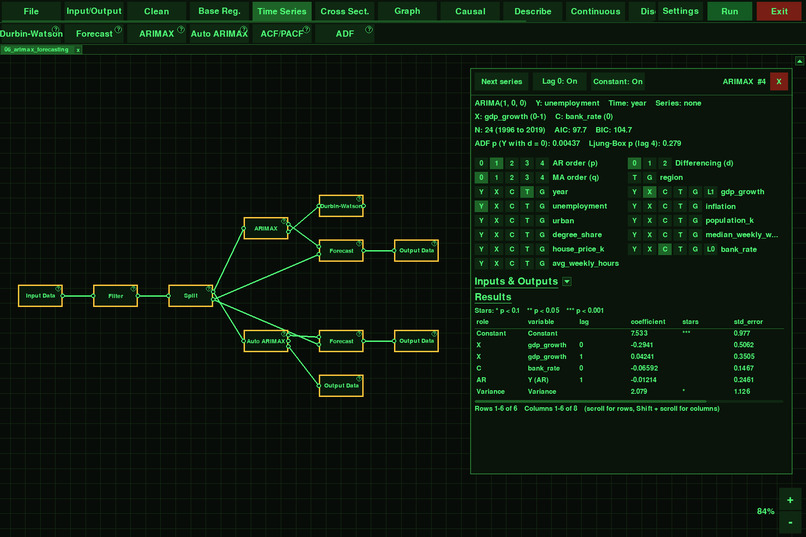Toggle C role for population_k variable

click(x=665, y=220)
